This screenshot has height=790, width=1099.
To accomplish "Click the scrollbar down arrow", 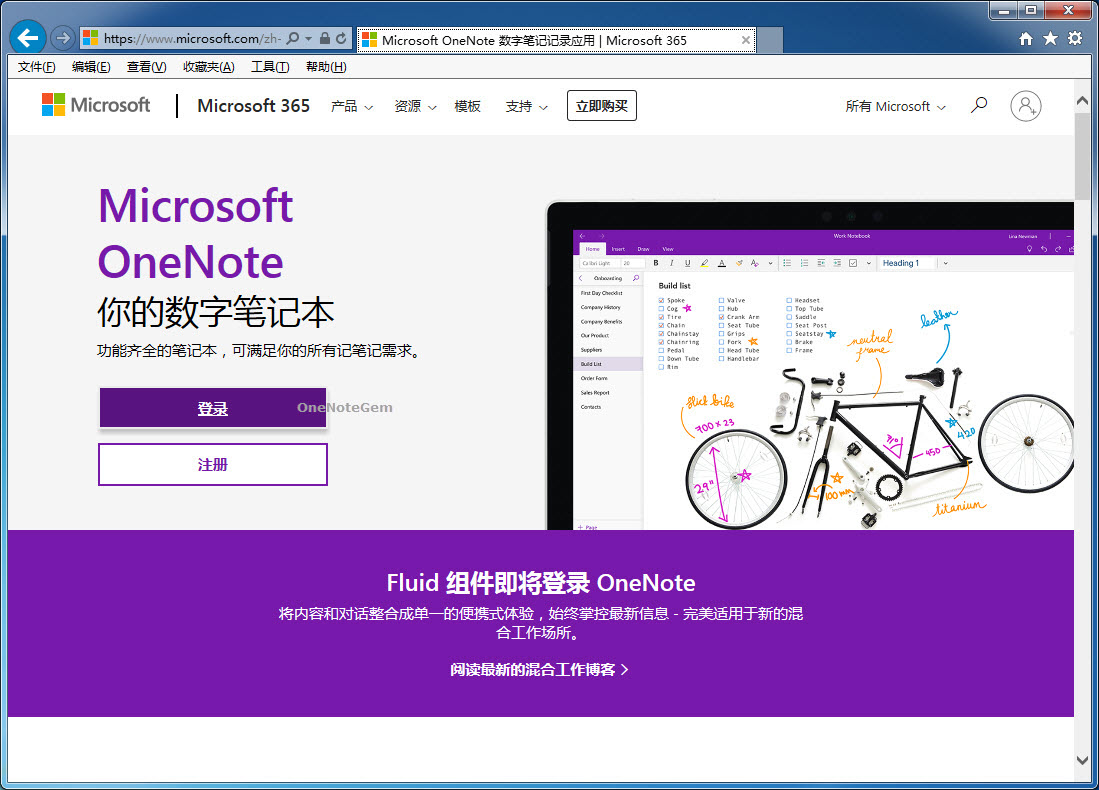I will click(x=1082, y=761).
